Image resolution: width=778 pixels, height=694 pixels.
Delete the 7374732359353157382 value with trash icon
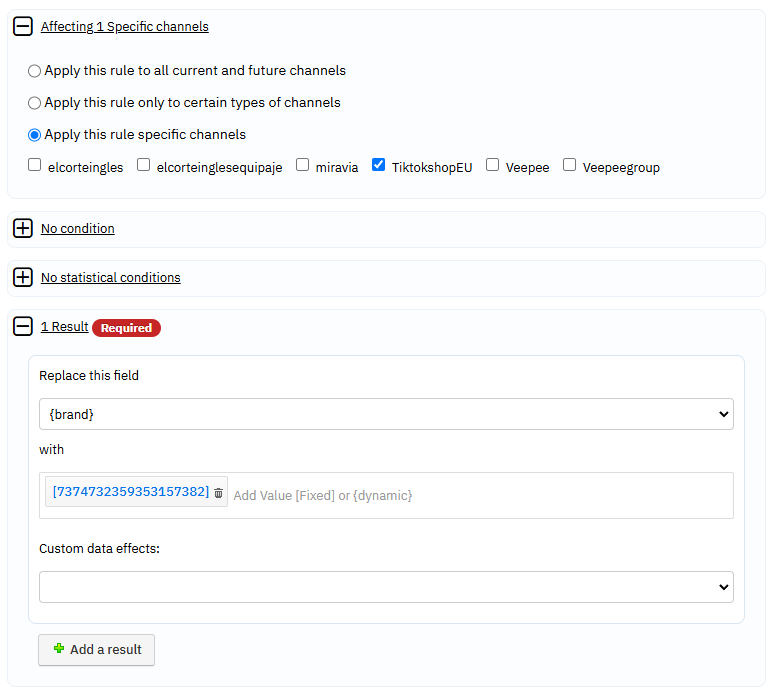218,493
